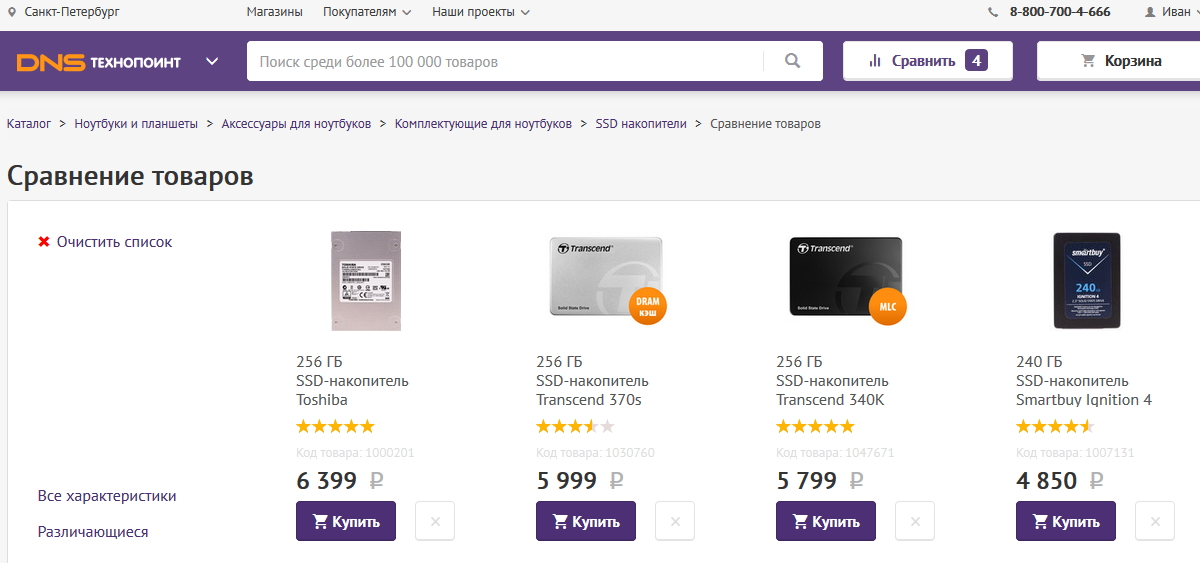Expand the Наши проекты dropdown

(x=481, y=12)
